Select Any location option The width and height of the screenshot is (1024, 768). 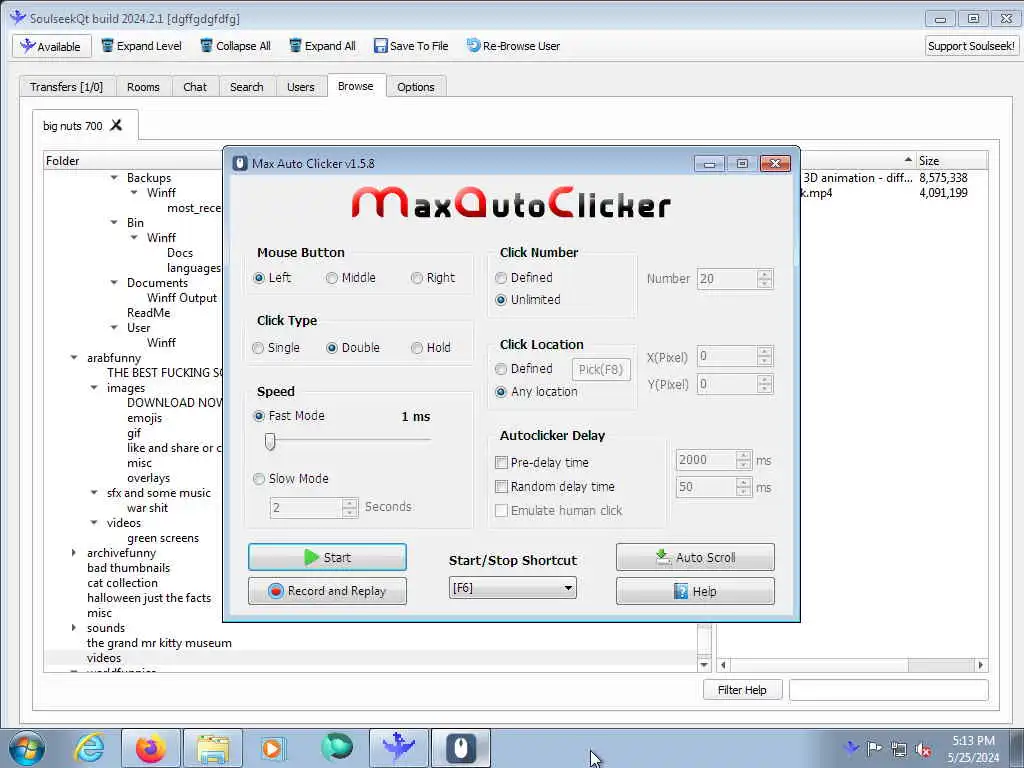point(501,392)
